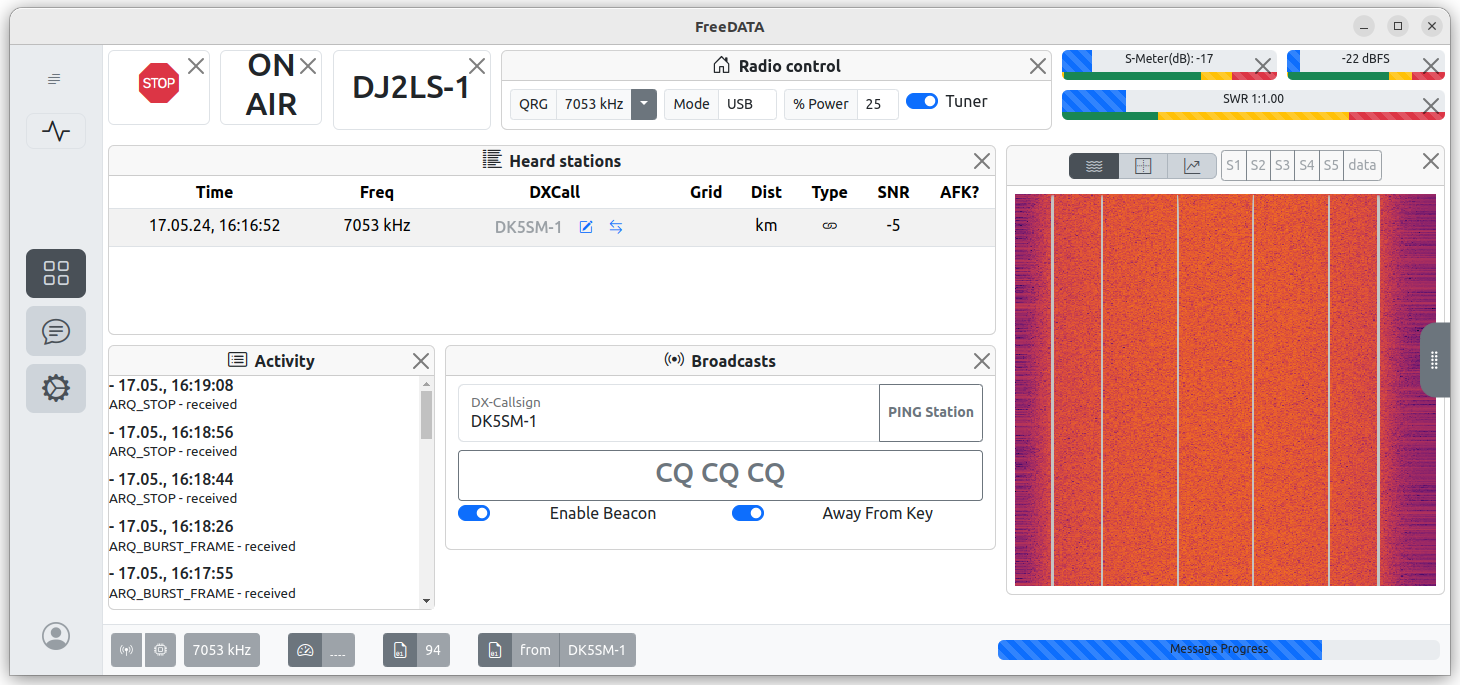1460x685 pixels.
Task: Click the side panel handle at right edge
Action: click(x=1435, y=360)
